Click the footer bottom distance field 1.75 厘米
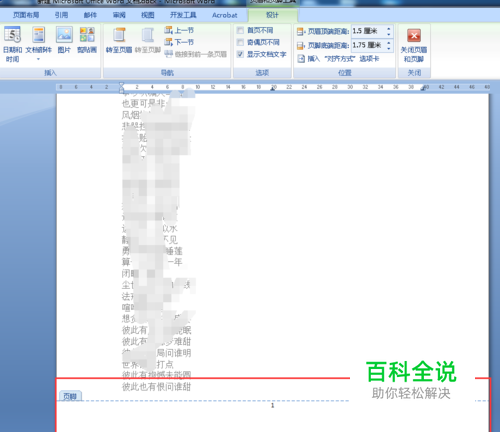500x432 pixels. pos(368,45)
